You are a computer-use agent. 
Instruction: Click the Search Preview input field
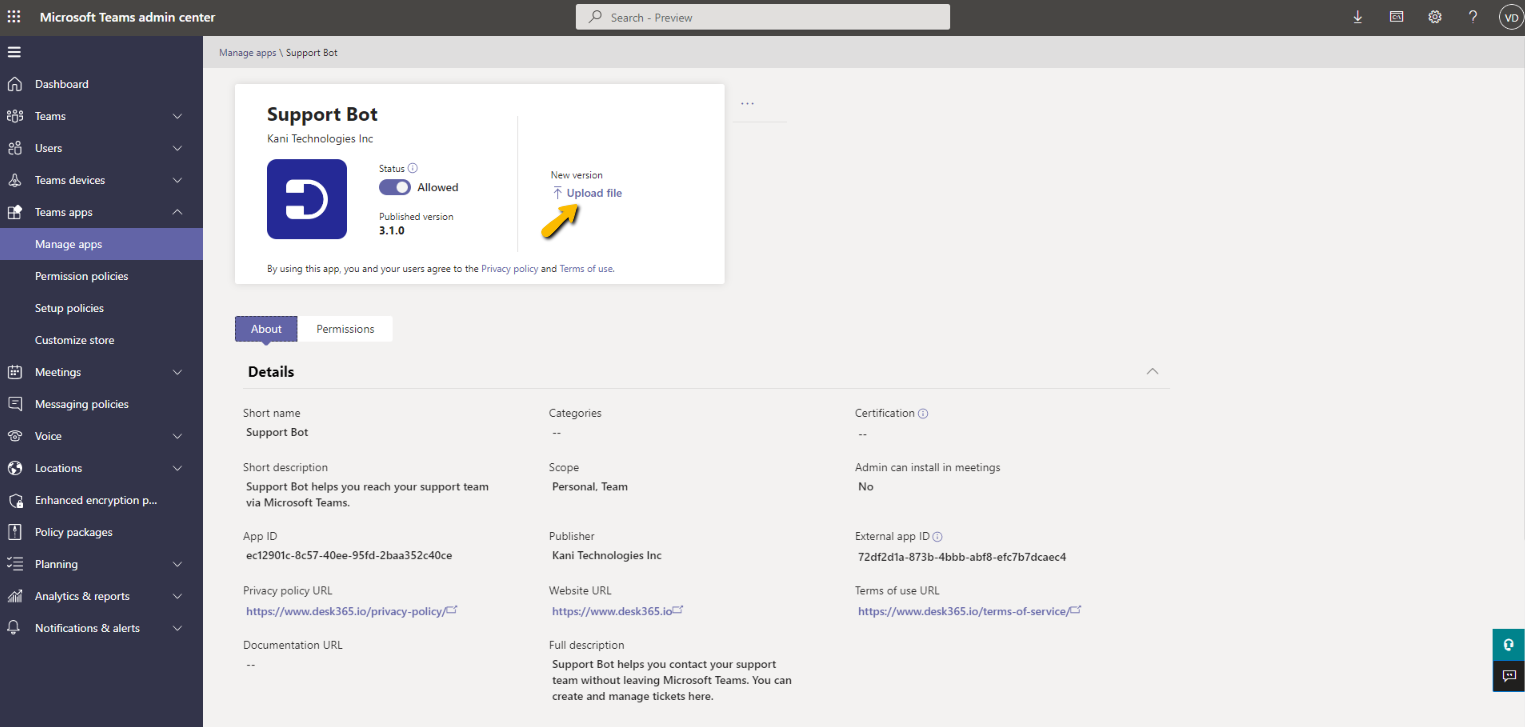[x=762, y=16]
